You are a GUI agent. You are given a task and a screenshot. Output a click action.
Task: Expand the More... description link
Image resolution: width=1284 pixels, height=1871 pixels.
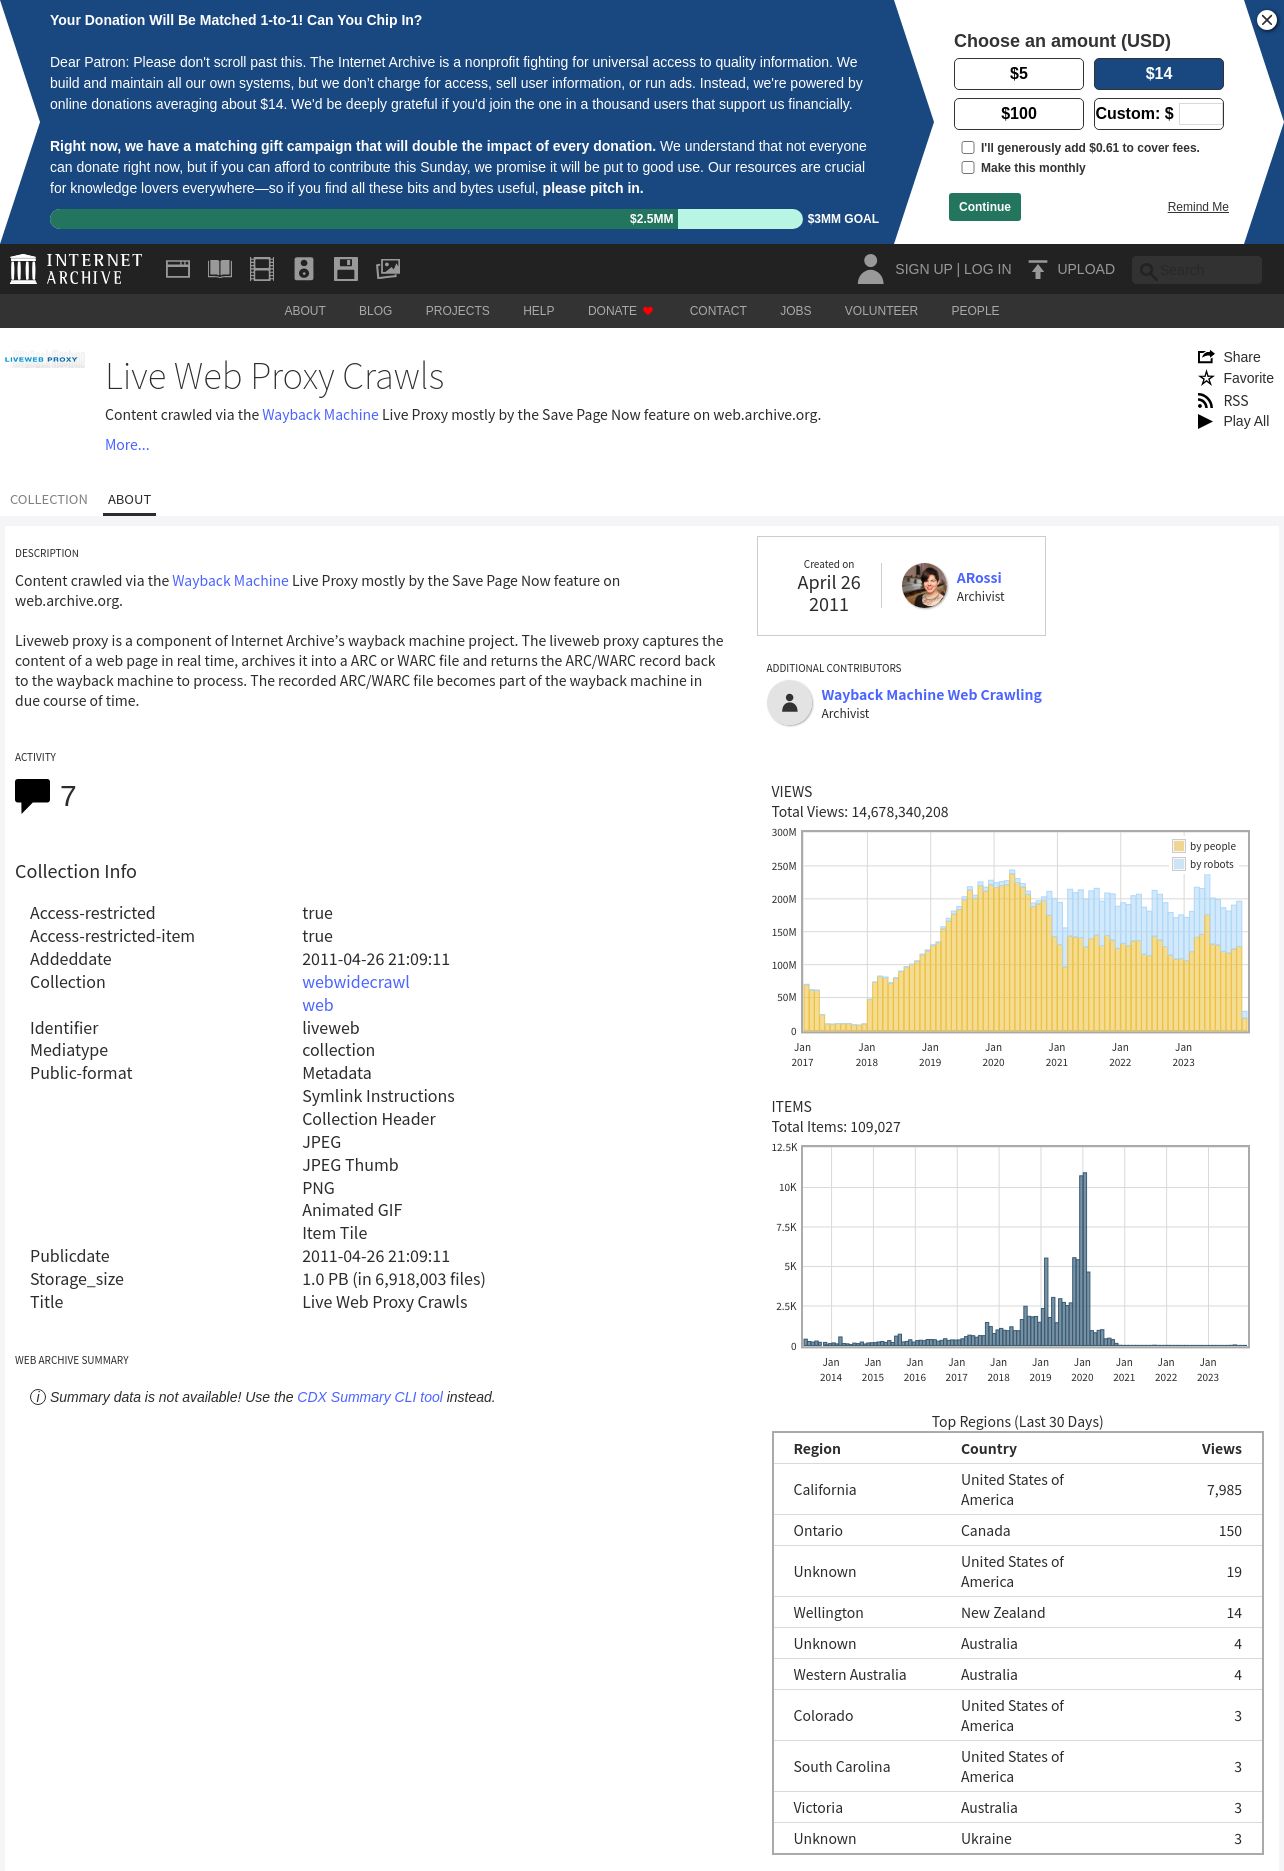tap(127, 445)
